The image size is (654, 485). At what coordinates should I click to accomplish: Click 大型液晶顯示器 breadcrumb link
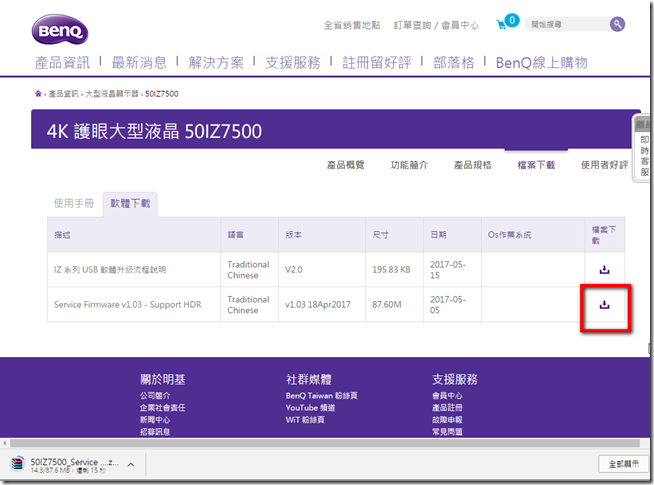(x=112, y=94)
